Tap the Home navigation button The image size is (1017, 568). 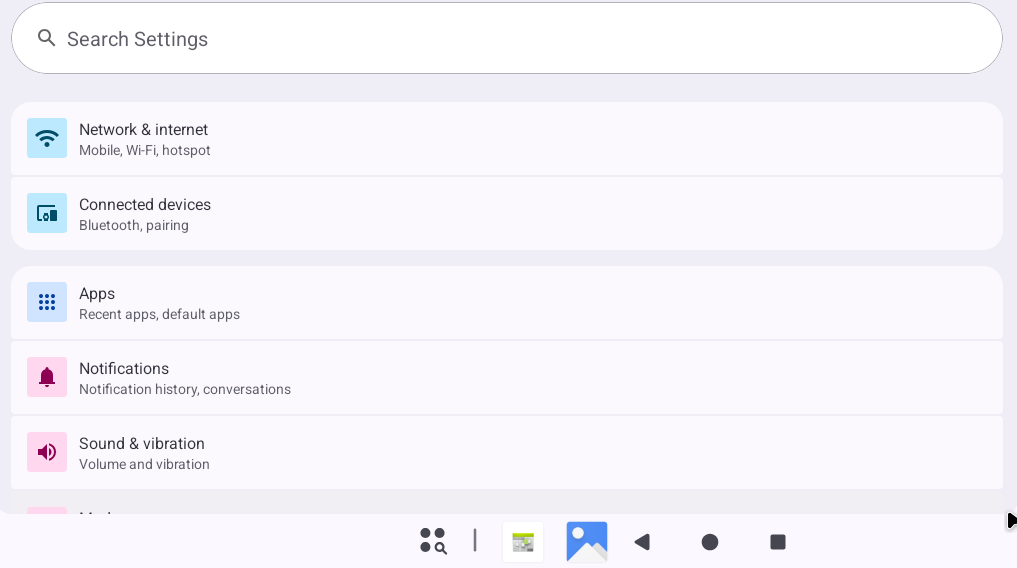point(710,542)
